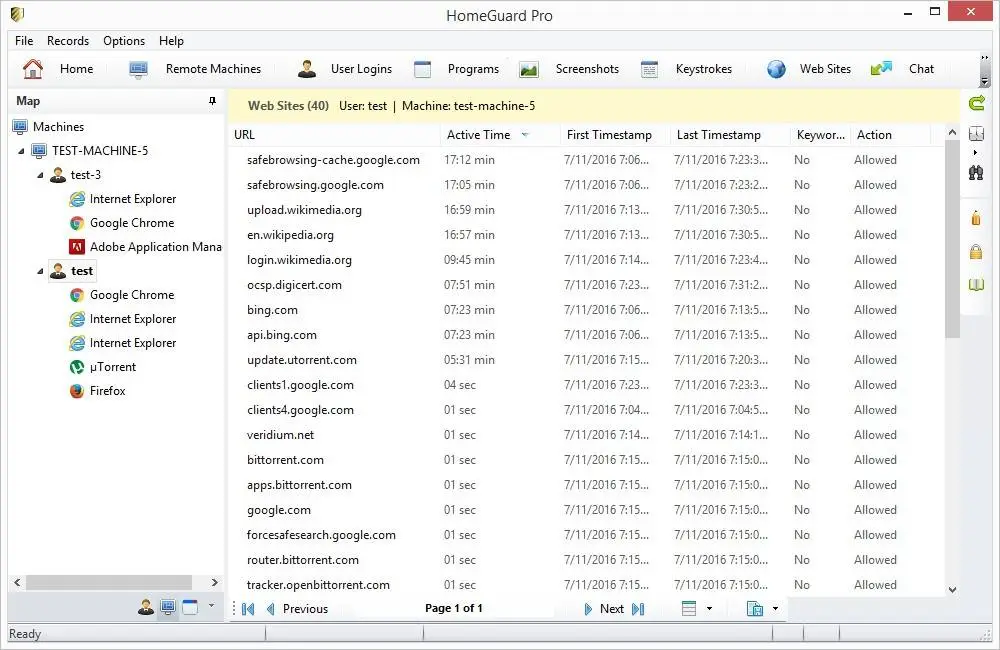Select the bing.com row
This screenshot has height=650, width=1000.
pyautogui.click(x=585, y=310)
